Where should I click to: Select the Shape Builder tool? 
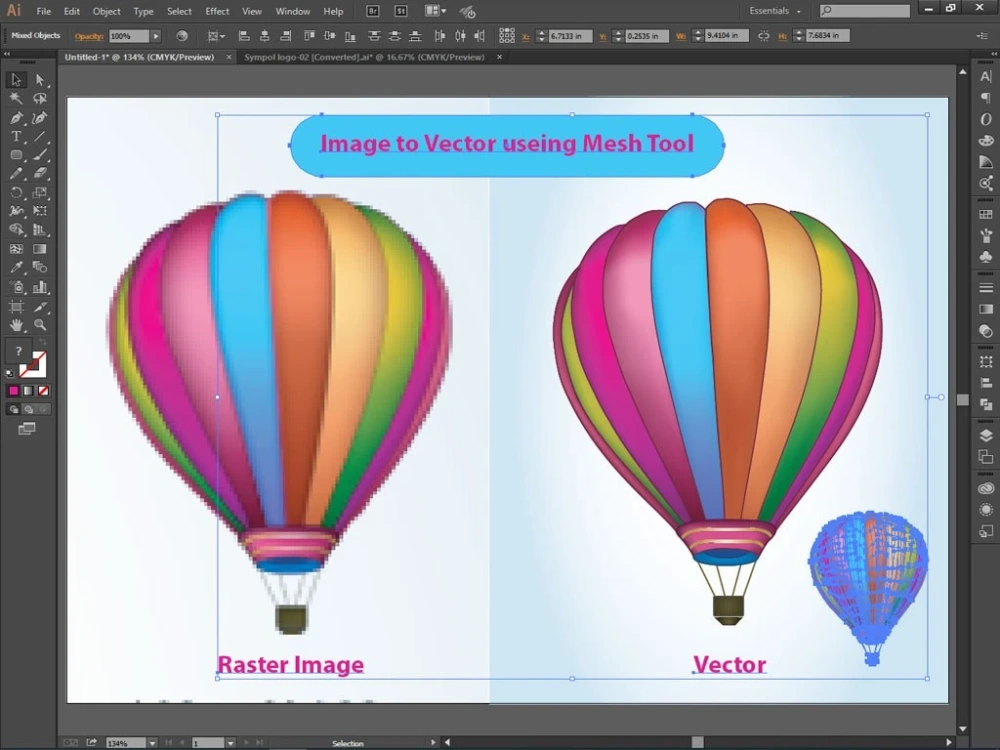[16, 230]
